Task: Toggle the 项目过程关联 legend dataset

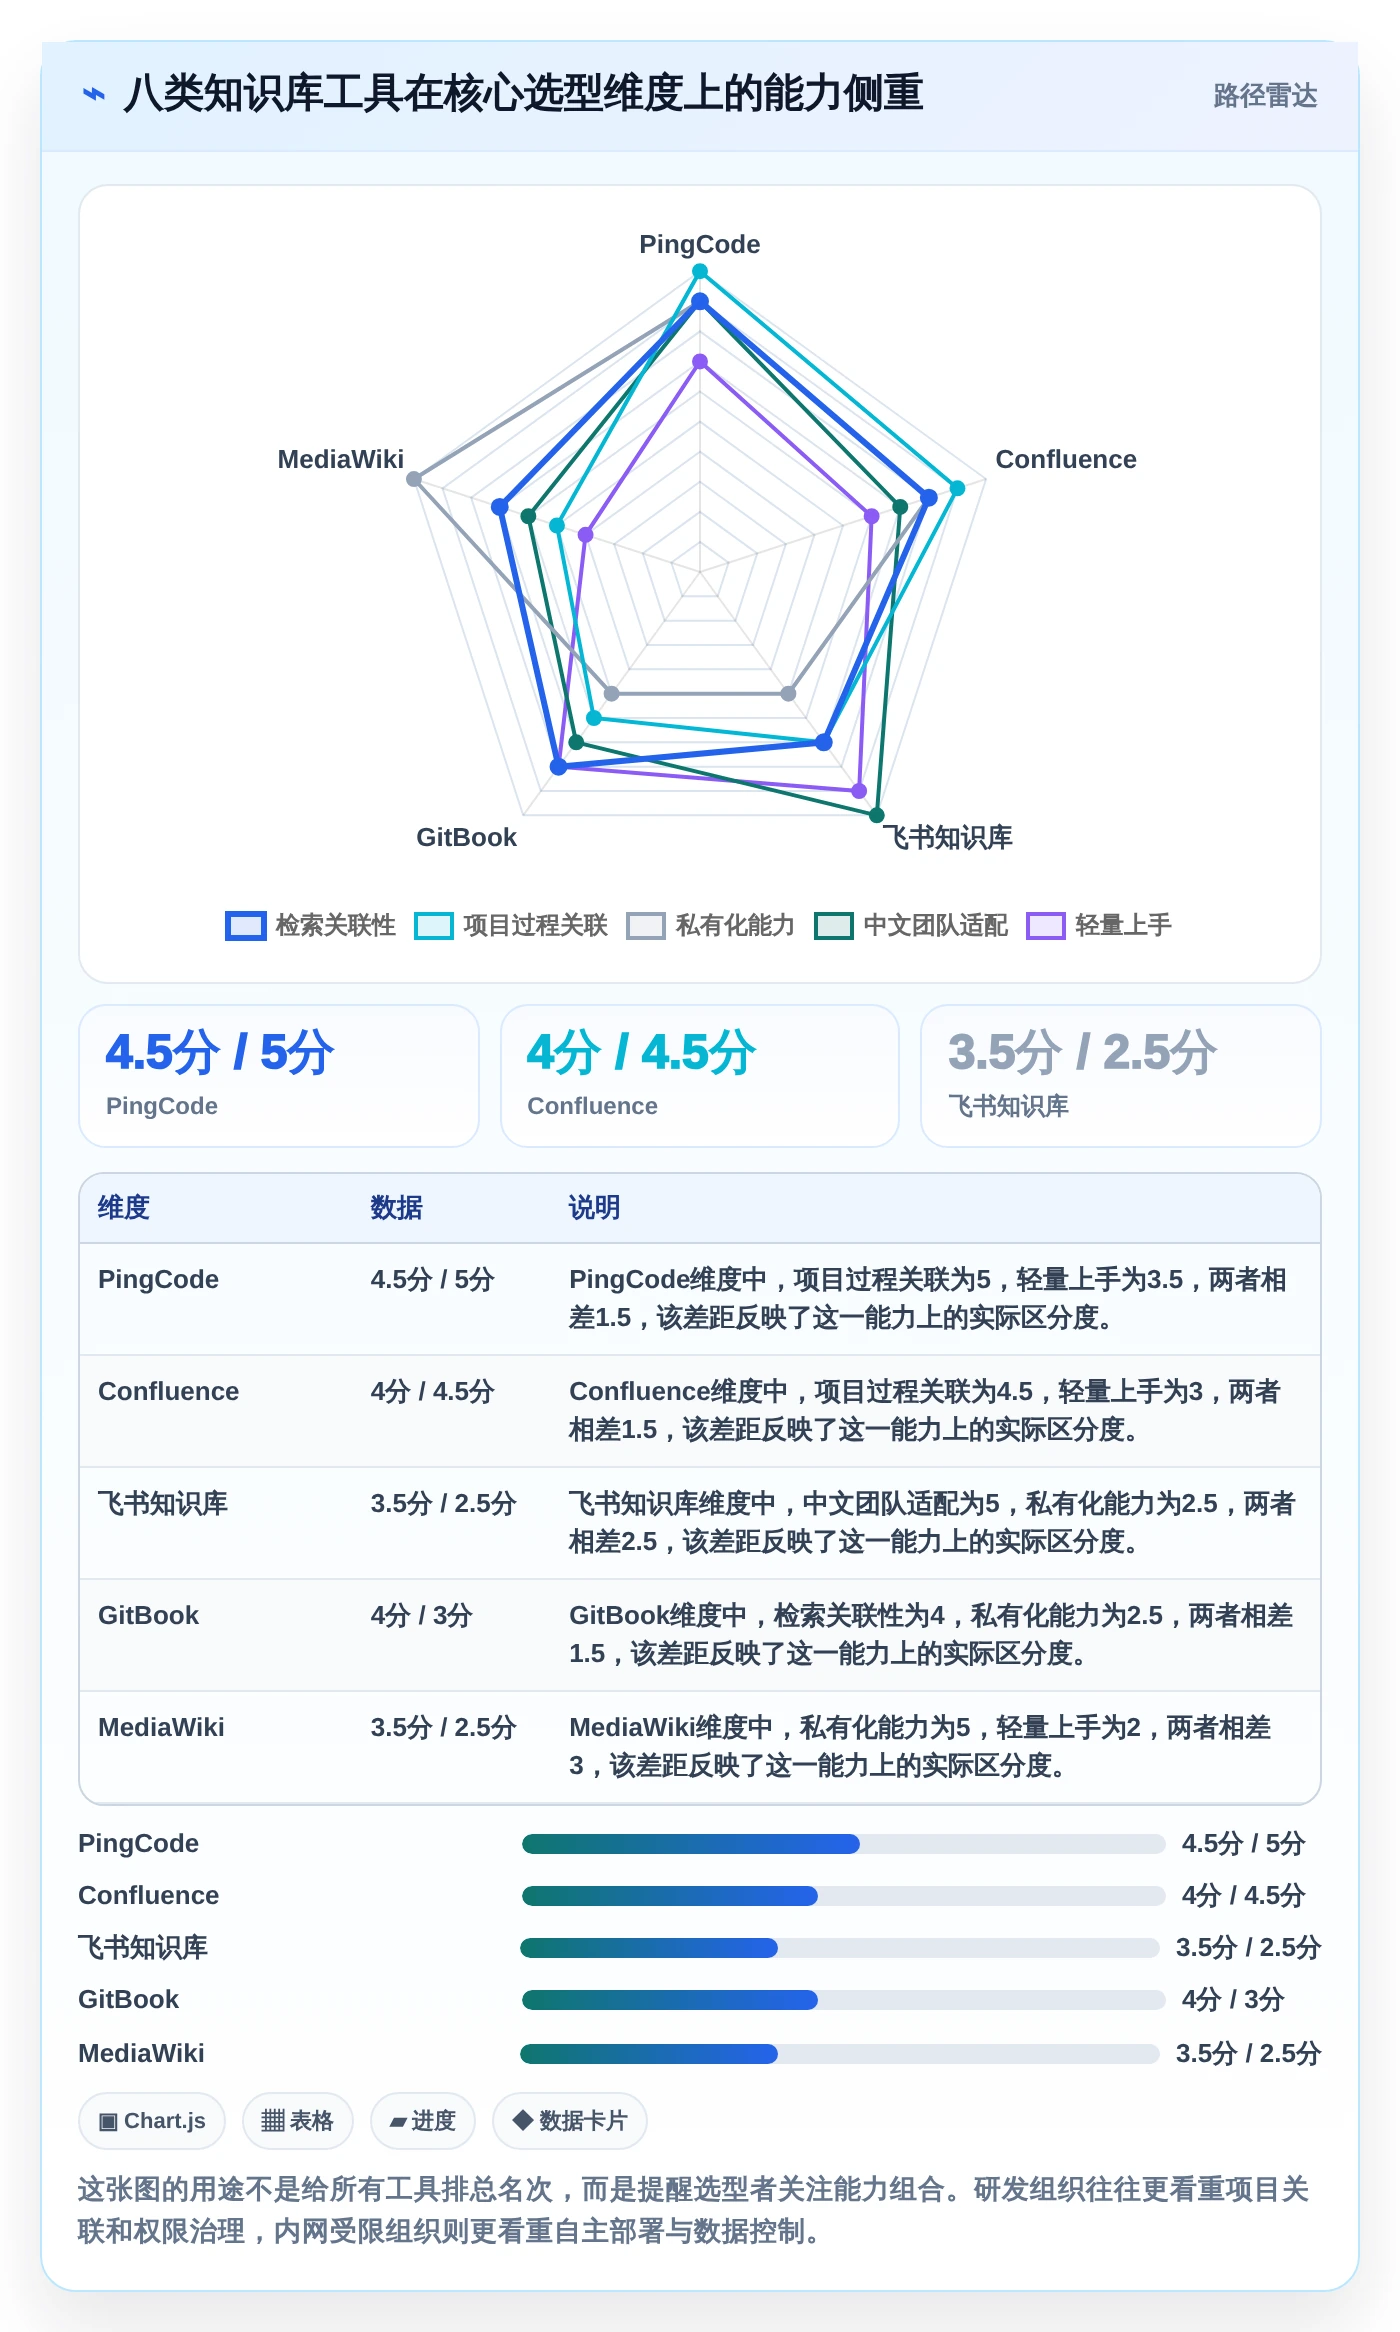Action: pos(511,925)
